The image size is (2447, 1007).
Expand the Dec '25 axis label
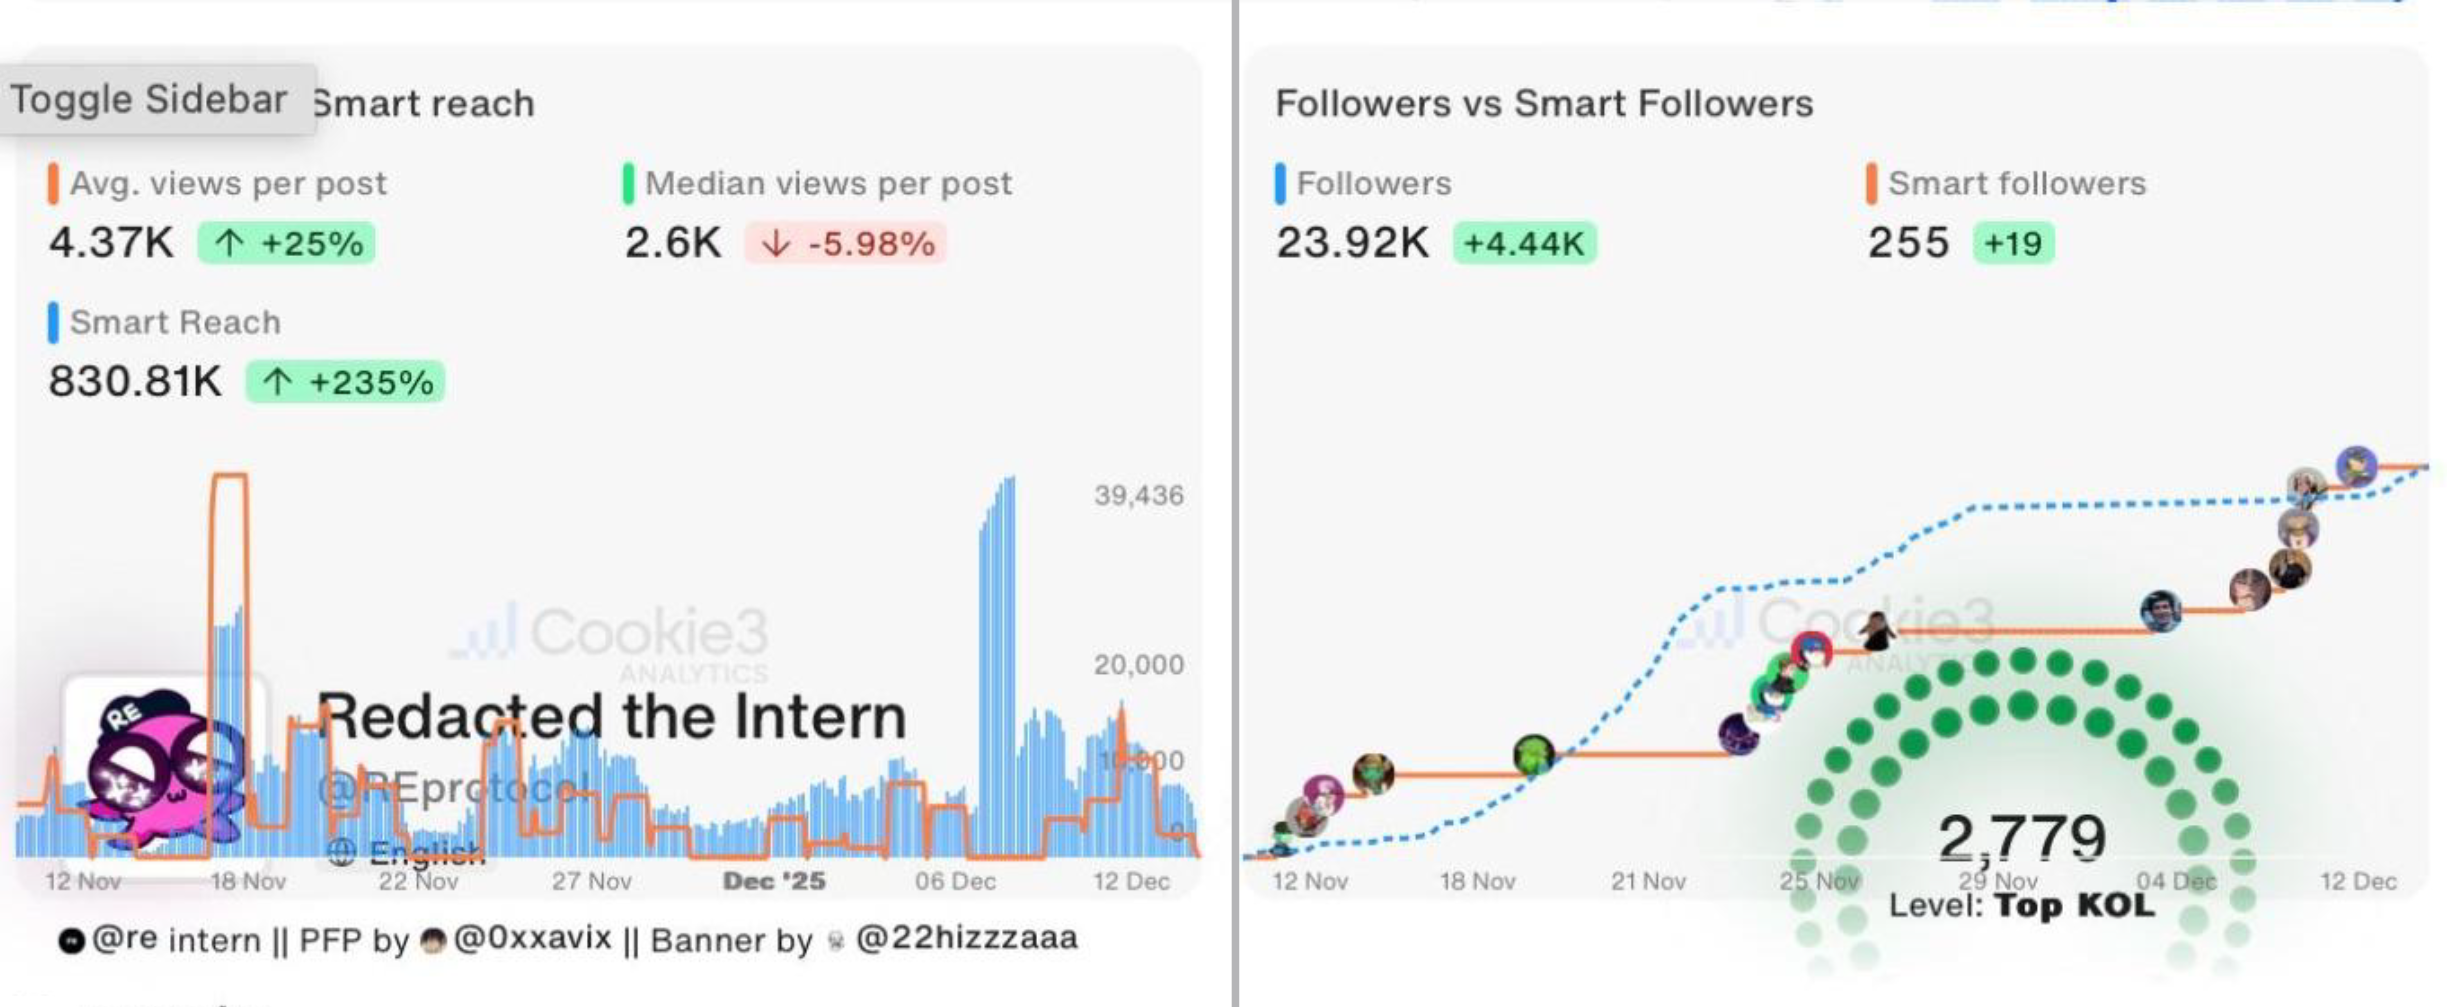(x=773, y=882)
